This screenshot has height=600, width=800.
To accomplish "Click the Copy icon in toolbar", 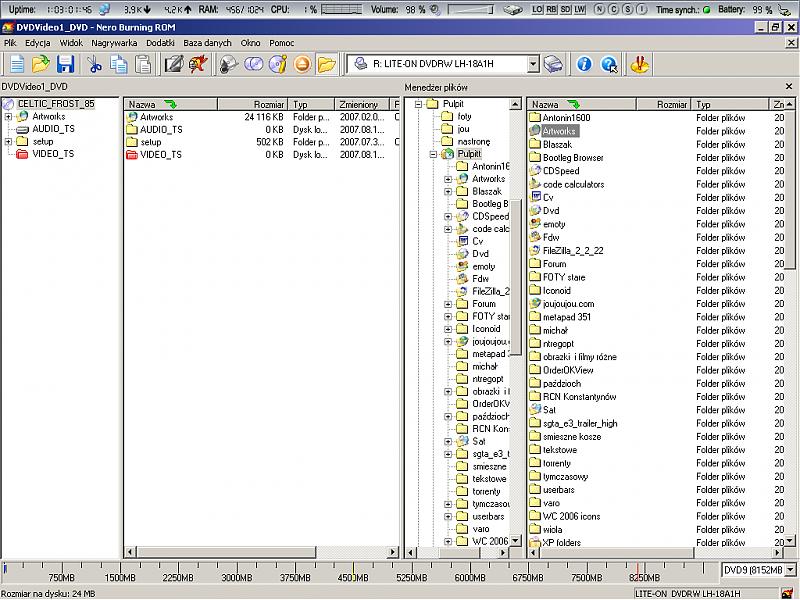I will click(x=119, y=64).
